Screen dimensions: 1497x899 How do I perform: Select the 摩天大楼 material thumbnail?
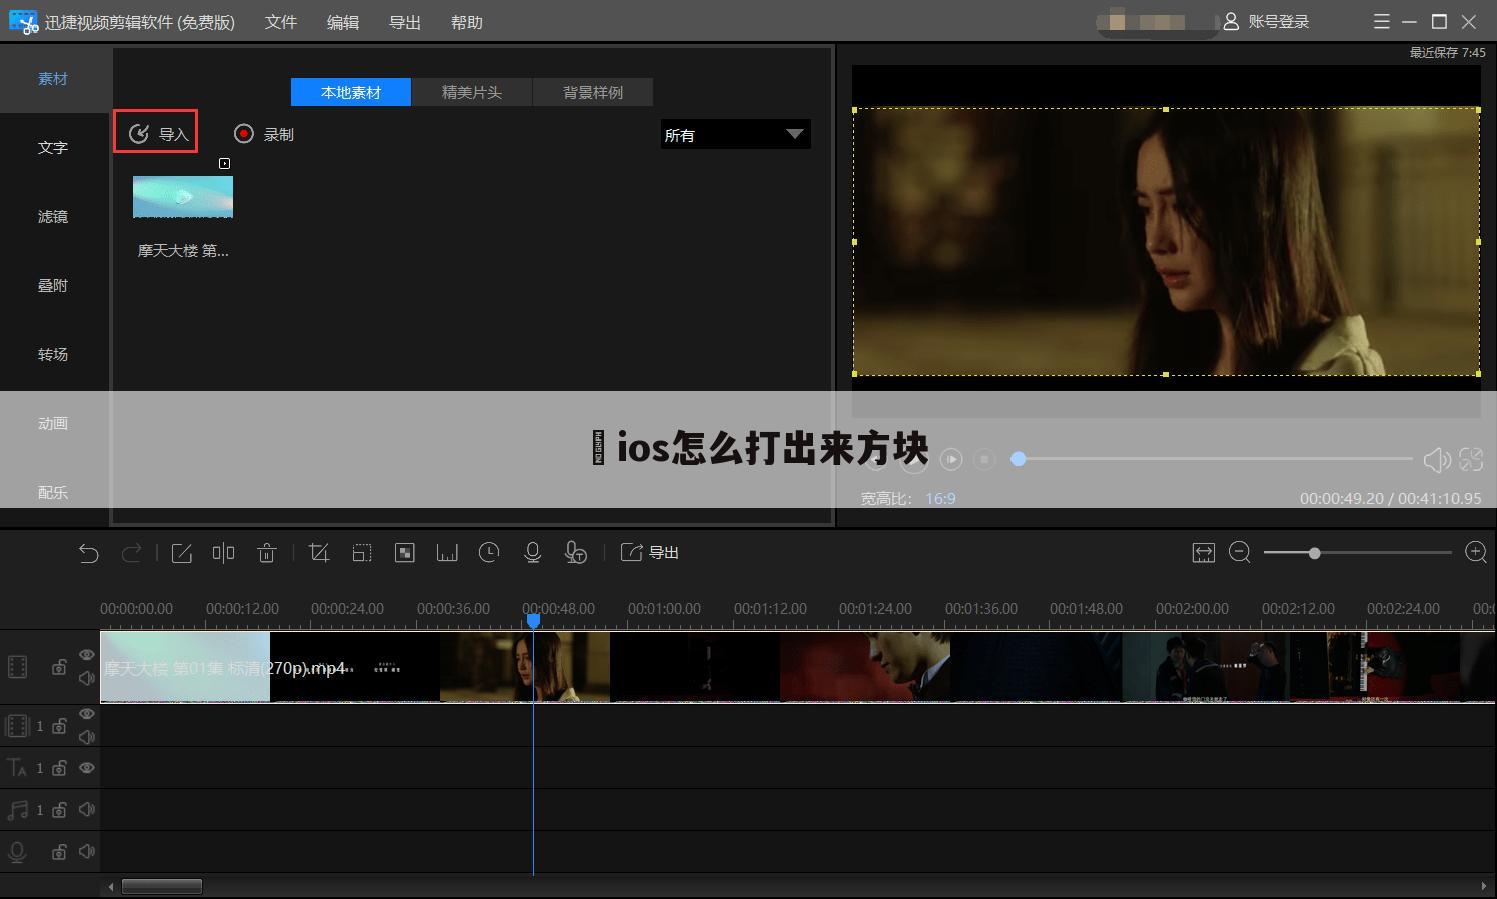(x=183, y=197)
